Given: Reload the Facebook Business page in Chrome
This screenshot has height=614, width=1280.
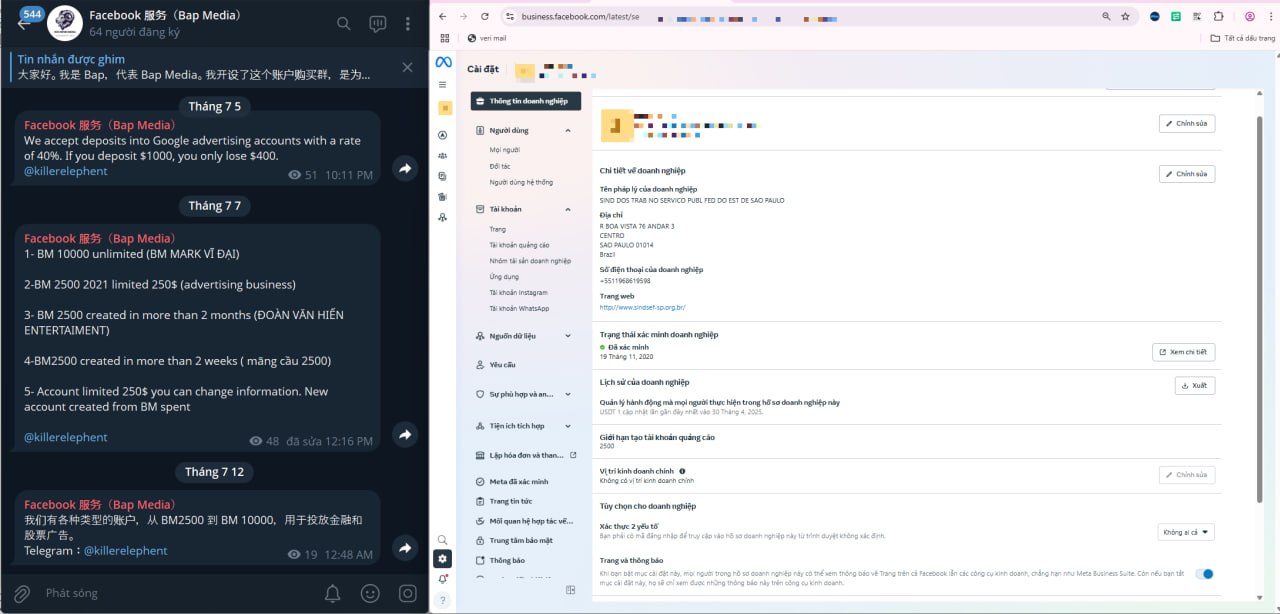Looking at the screenshot, I should point(485,17).
